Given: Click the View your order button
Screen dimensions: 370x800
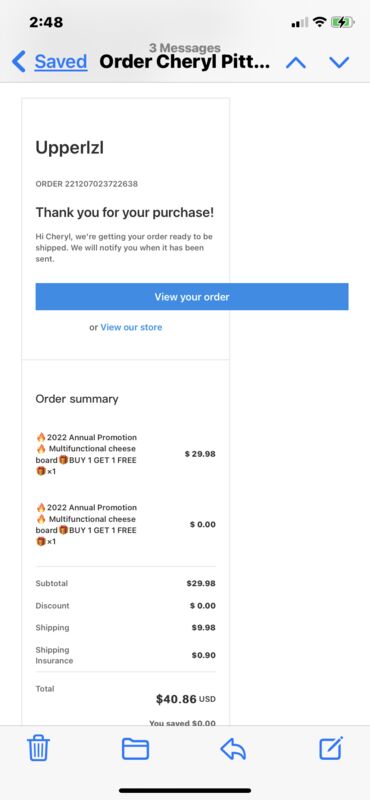Looking at the screenshot, I should pos(192,296).
